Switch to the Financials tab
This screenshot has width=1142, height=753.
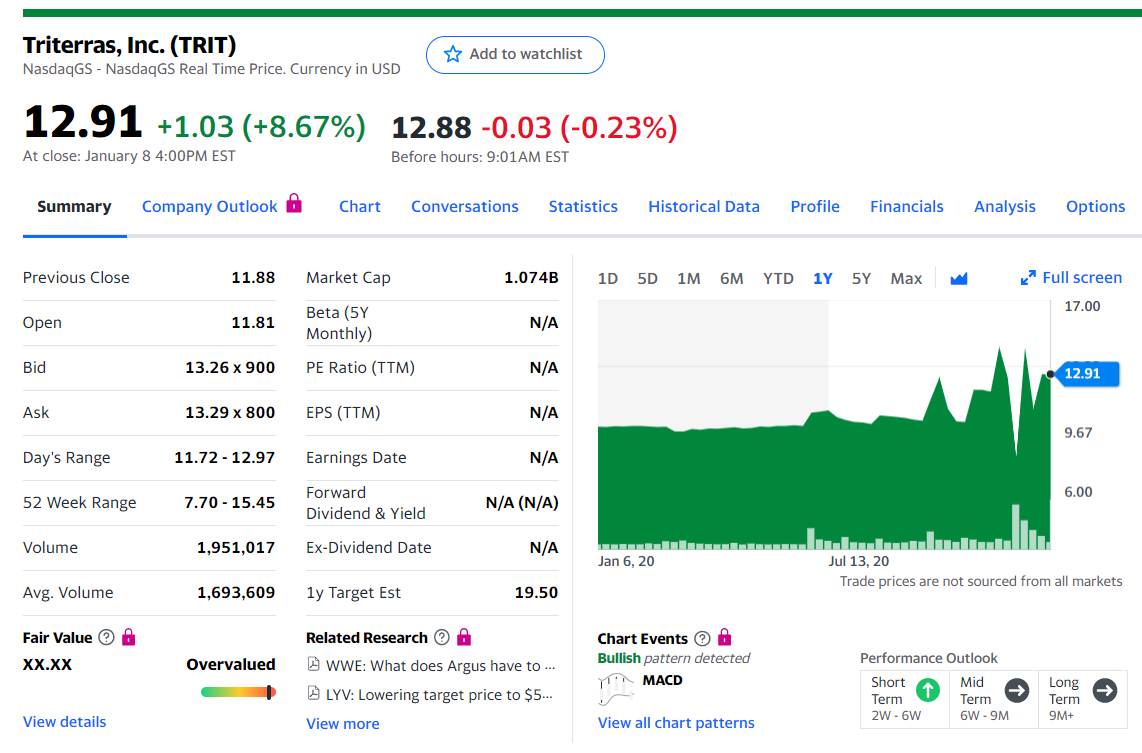(x=907, y=207)
